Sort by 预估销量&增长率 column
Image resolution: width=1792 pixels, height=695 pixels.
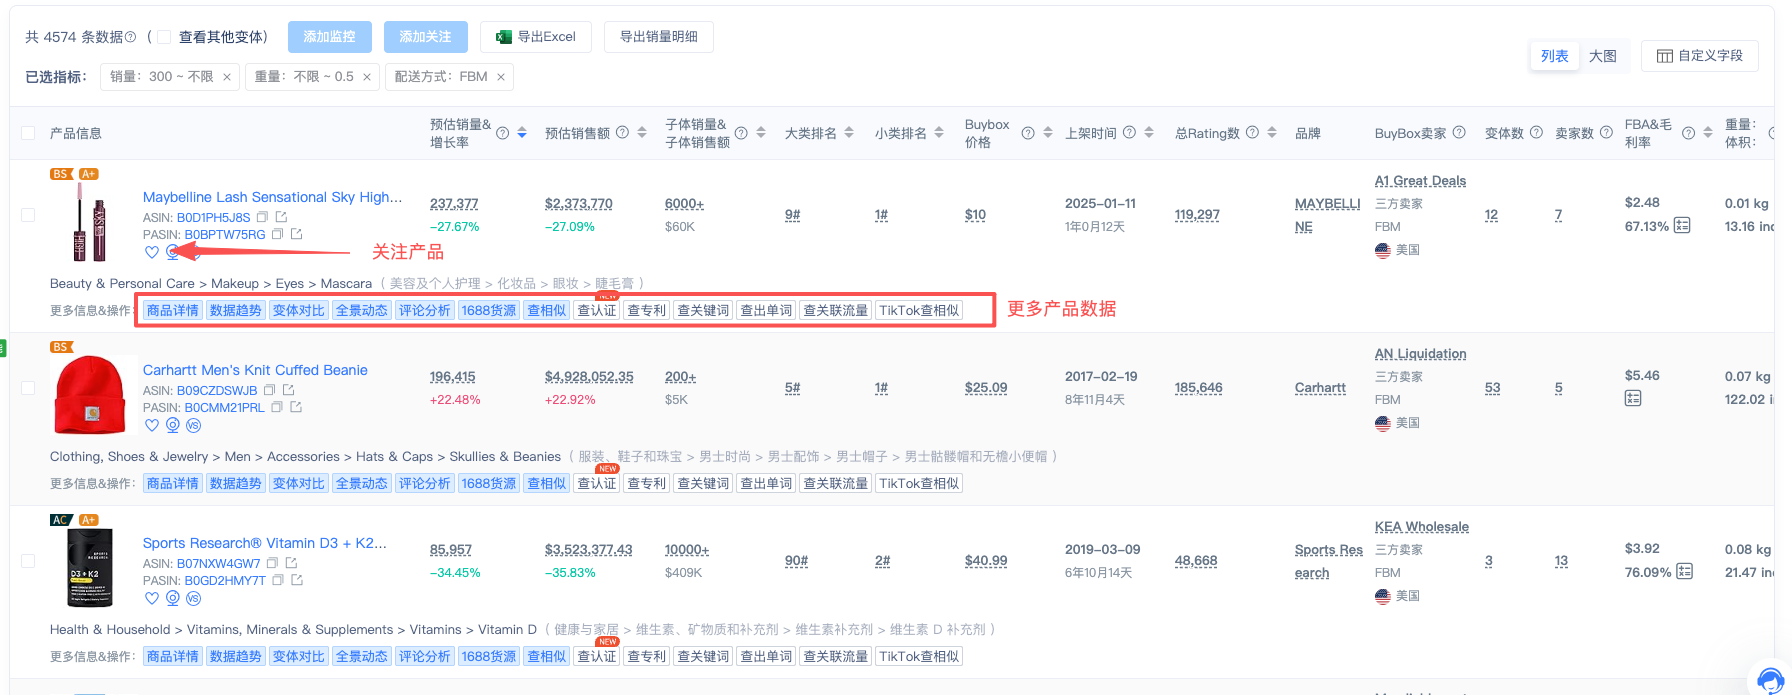pyautogui.click(x=522, y=133)
